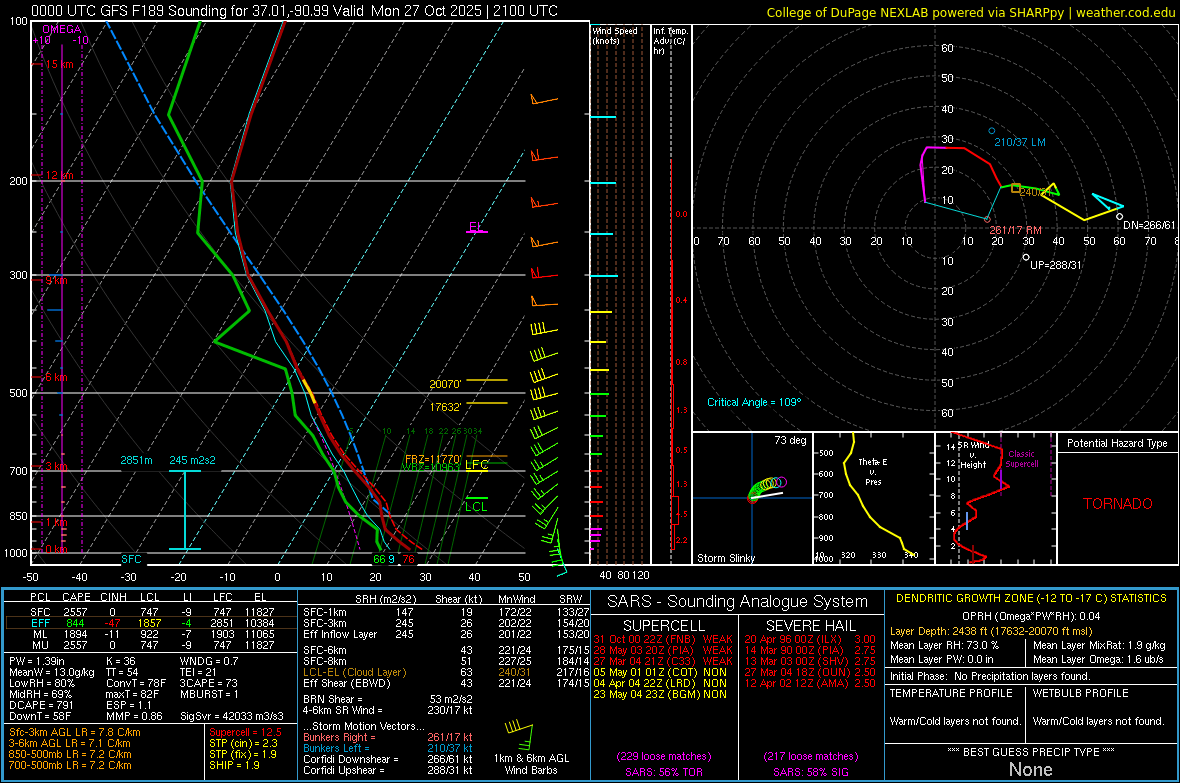Click the '17632'' height label

[x=445, y=407]
